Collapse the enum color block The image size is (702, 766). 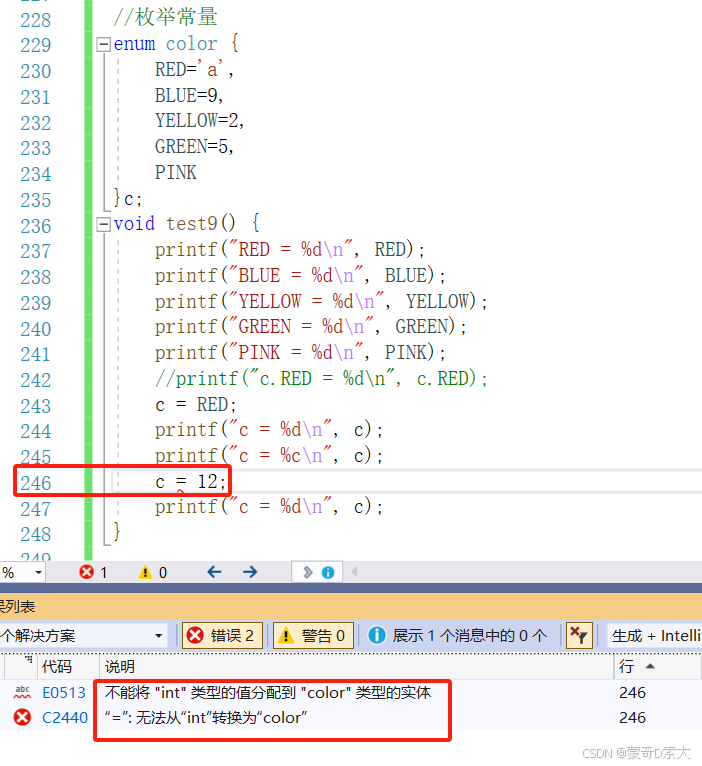click(103, 45)
